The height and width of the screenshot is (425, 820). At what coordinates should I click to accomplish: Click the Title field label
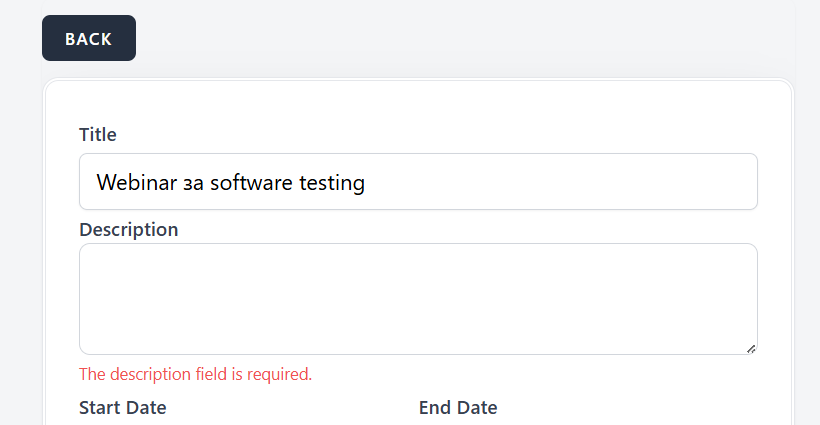(98, 134)
